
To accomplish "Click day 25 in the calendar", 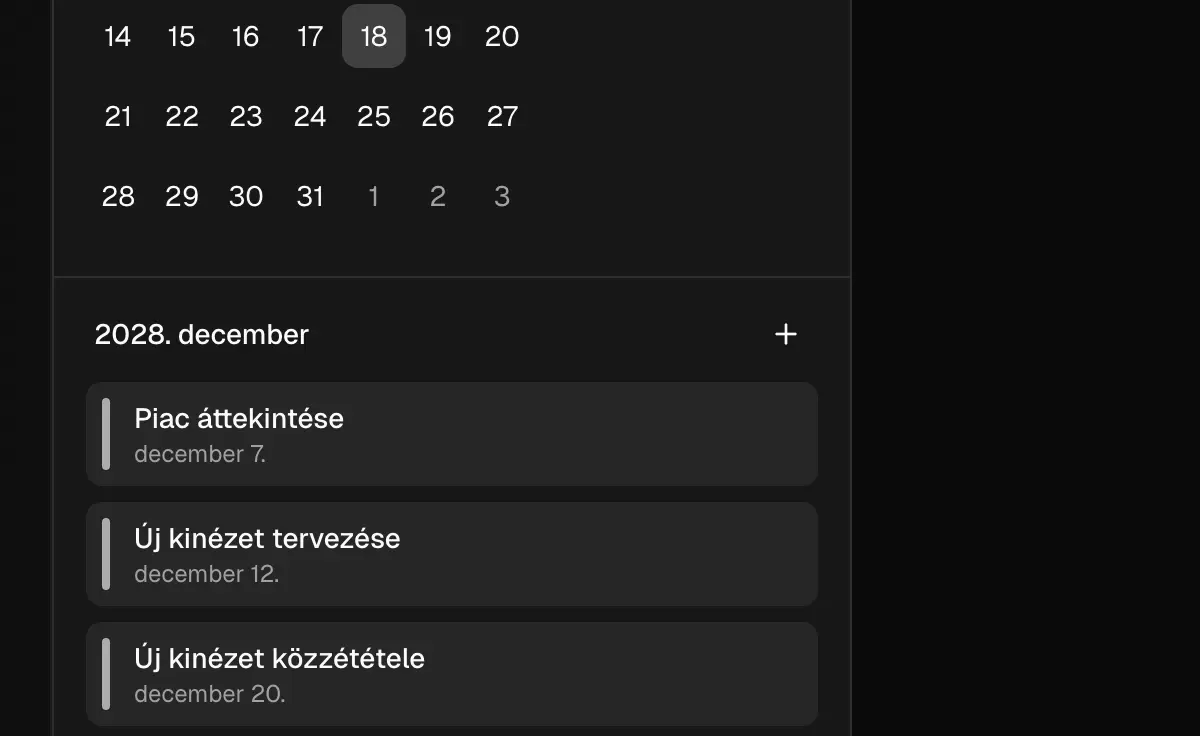I will pyautogui.click(x=374, y=116).
